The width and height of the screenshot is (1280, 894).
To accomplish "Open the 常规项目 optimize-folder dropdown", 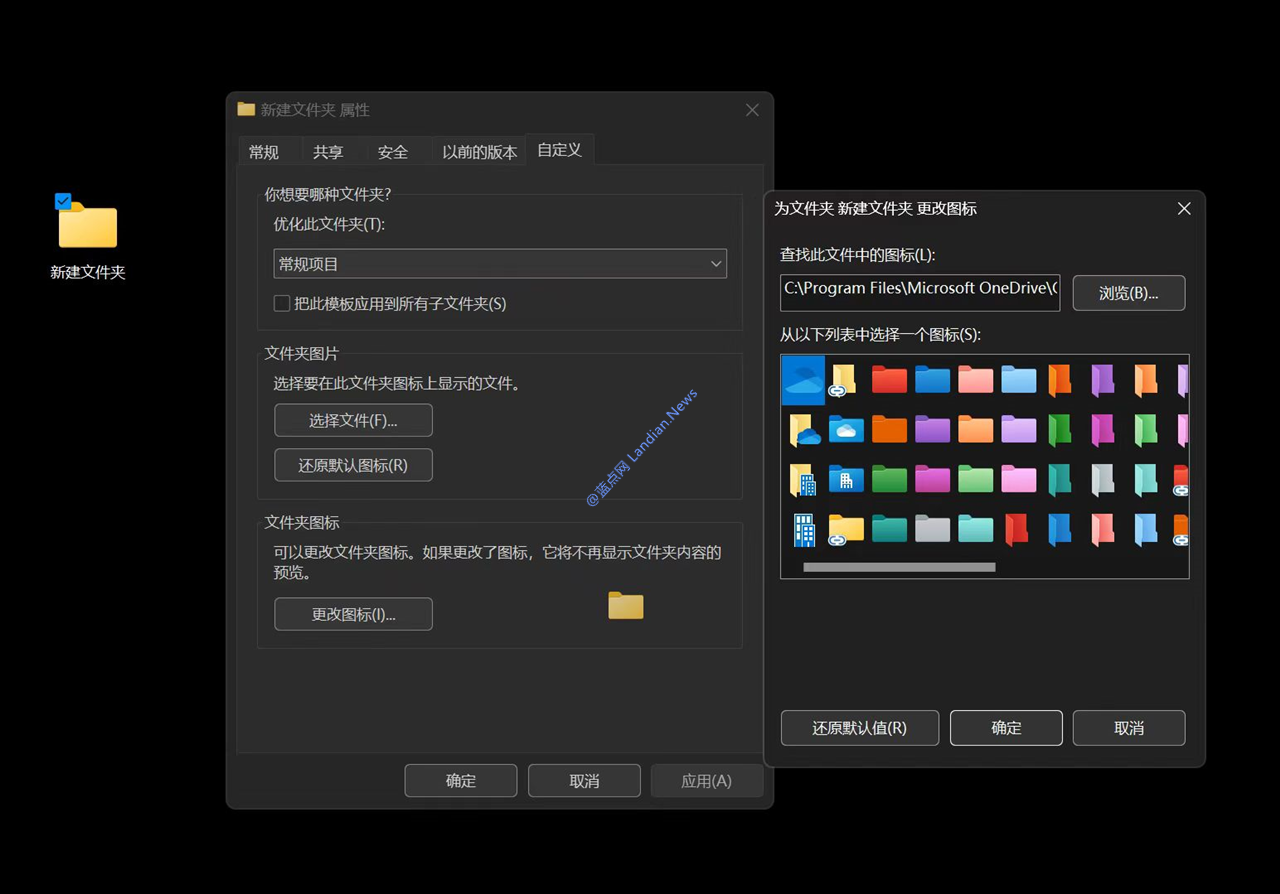I will pyautogui.click(x=500, y=264).
